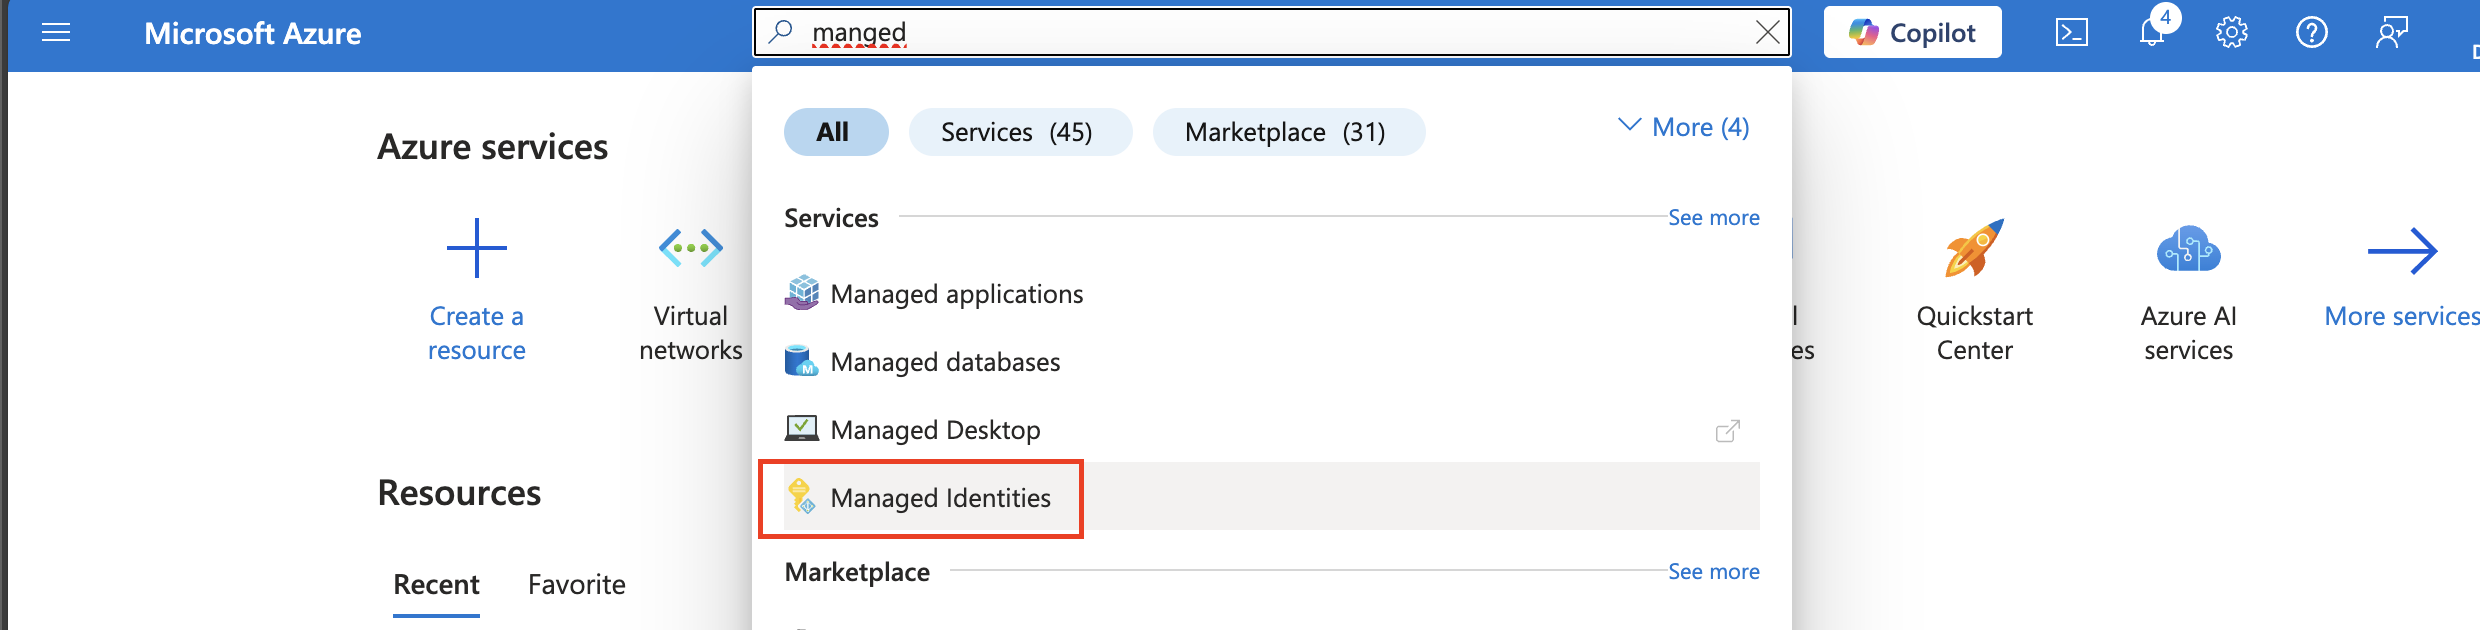Open the Quickstart Center rocket icon
The image size is (2480, 630).
point(1974,248)
